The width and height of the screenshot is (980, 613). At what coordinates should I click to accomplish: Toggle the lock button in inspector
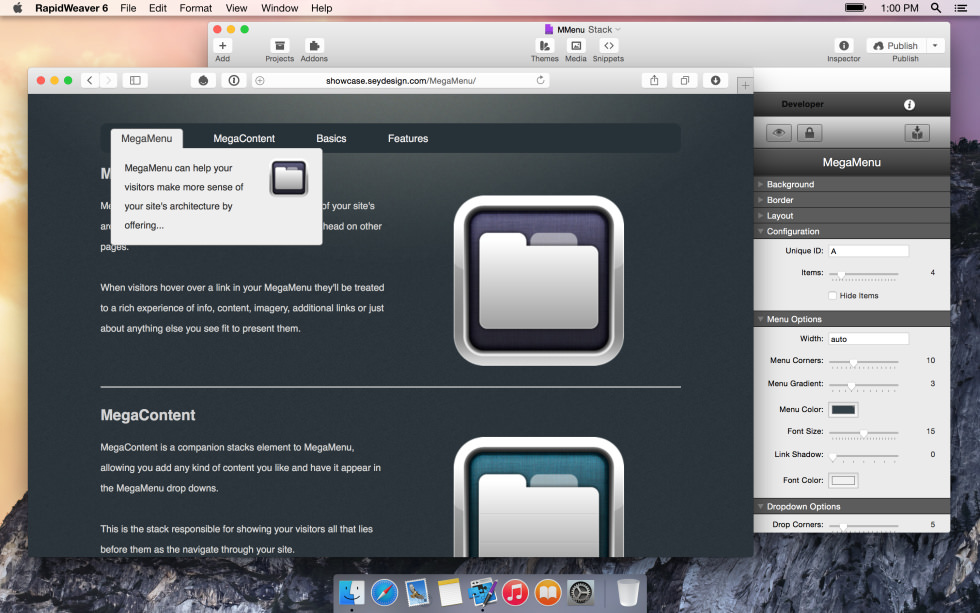coord(809,132)
